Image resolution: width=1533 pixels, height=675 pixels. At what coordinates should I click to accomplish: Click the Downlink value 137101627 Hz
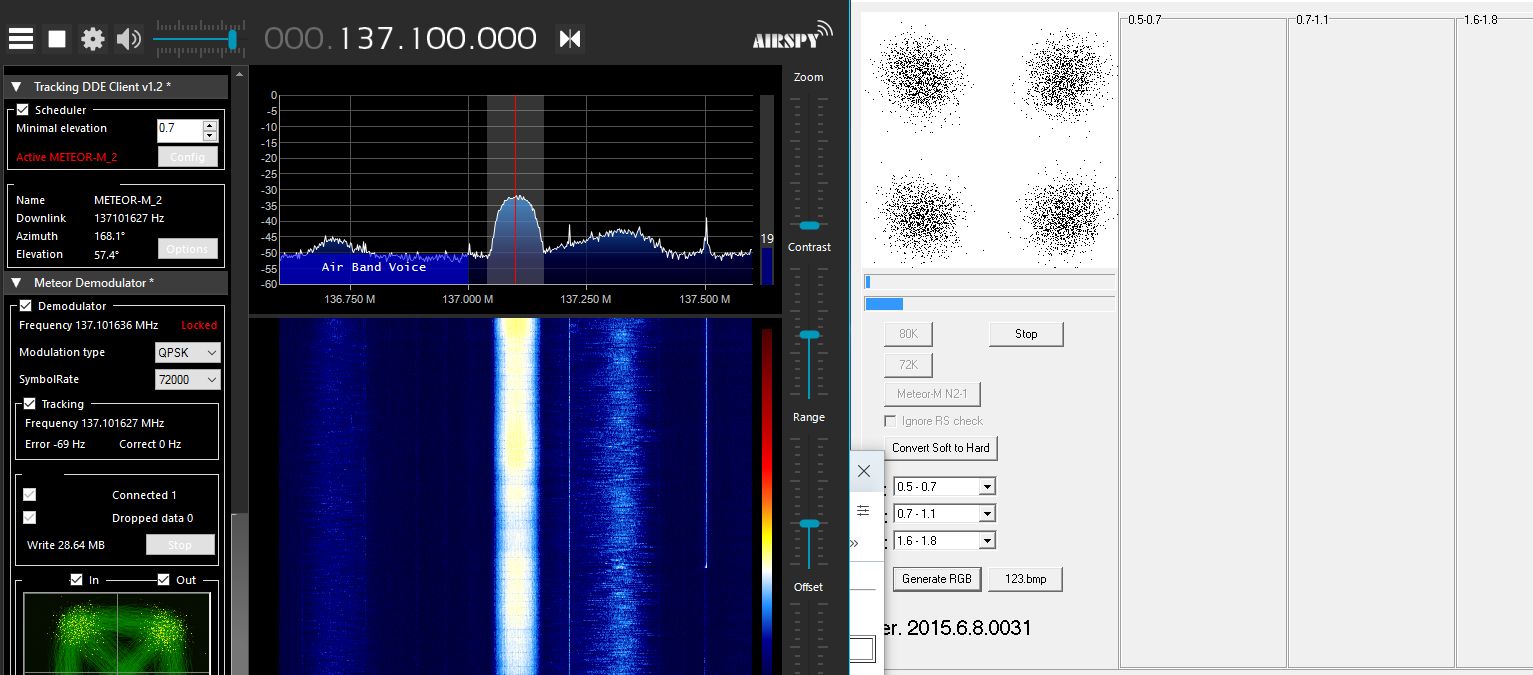pos(129,218)
